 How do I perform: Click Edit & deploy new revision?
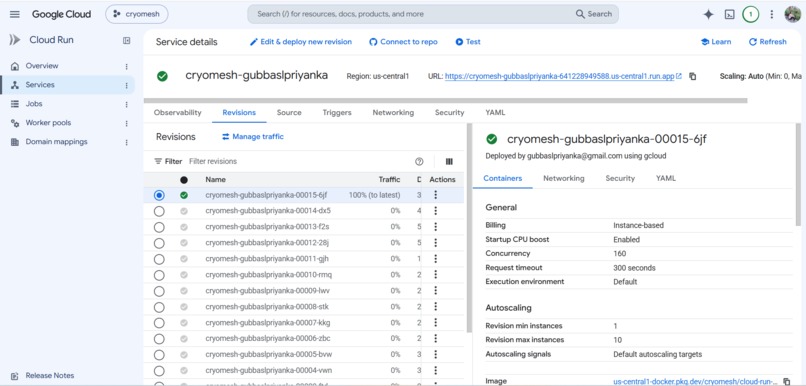coord(301,42)
